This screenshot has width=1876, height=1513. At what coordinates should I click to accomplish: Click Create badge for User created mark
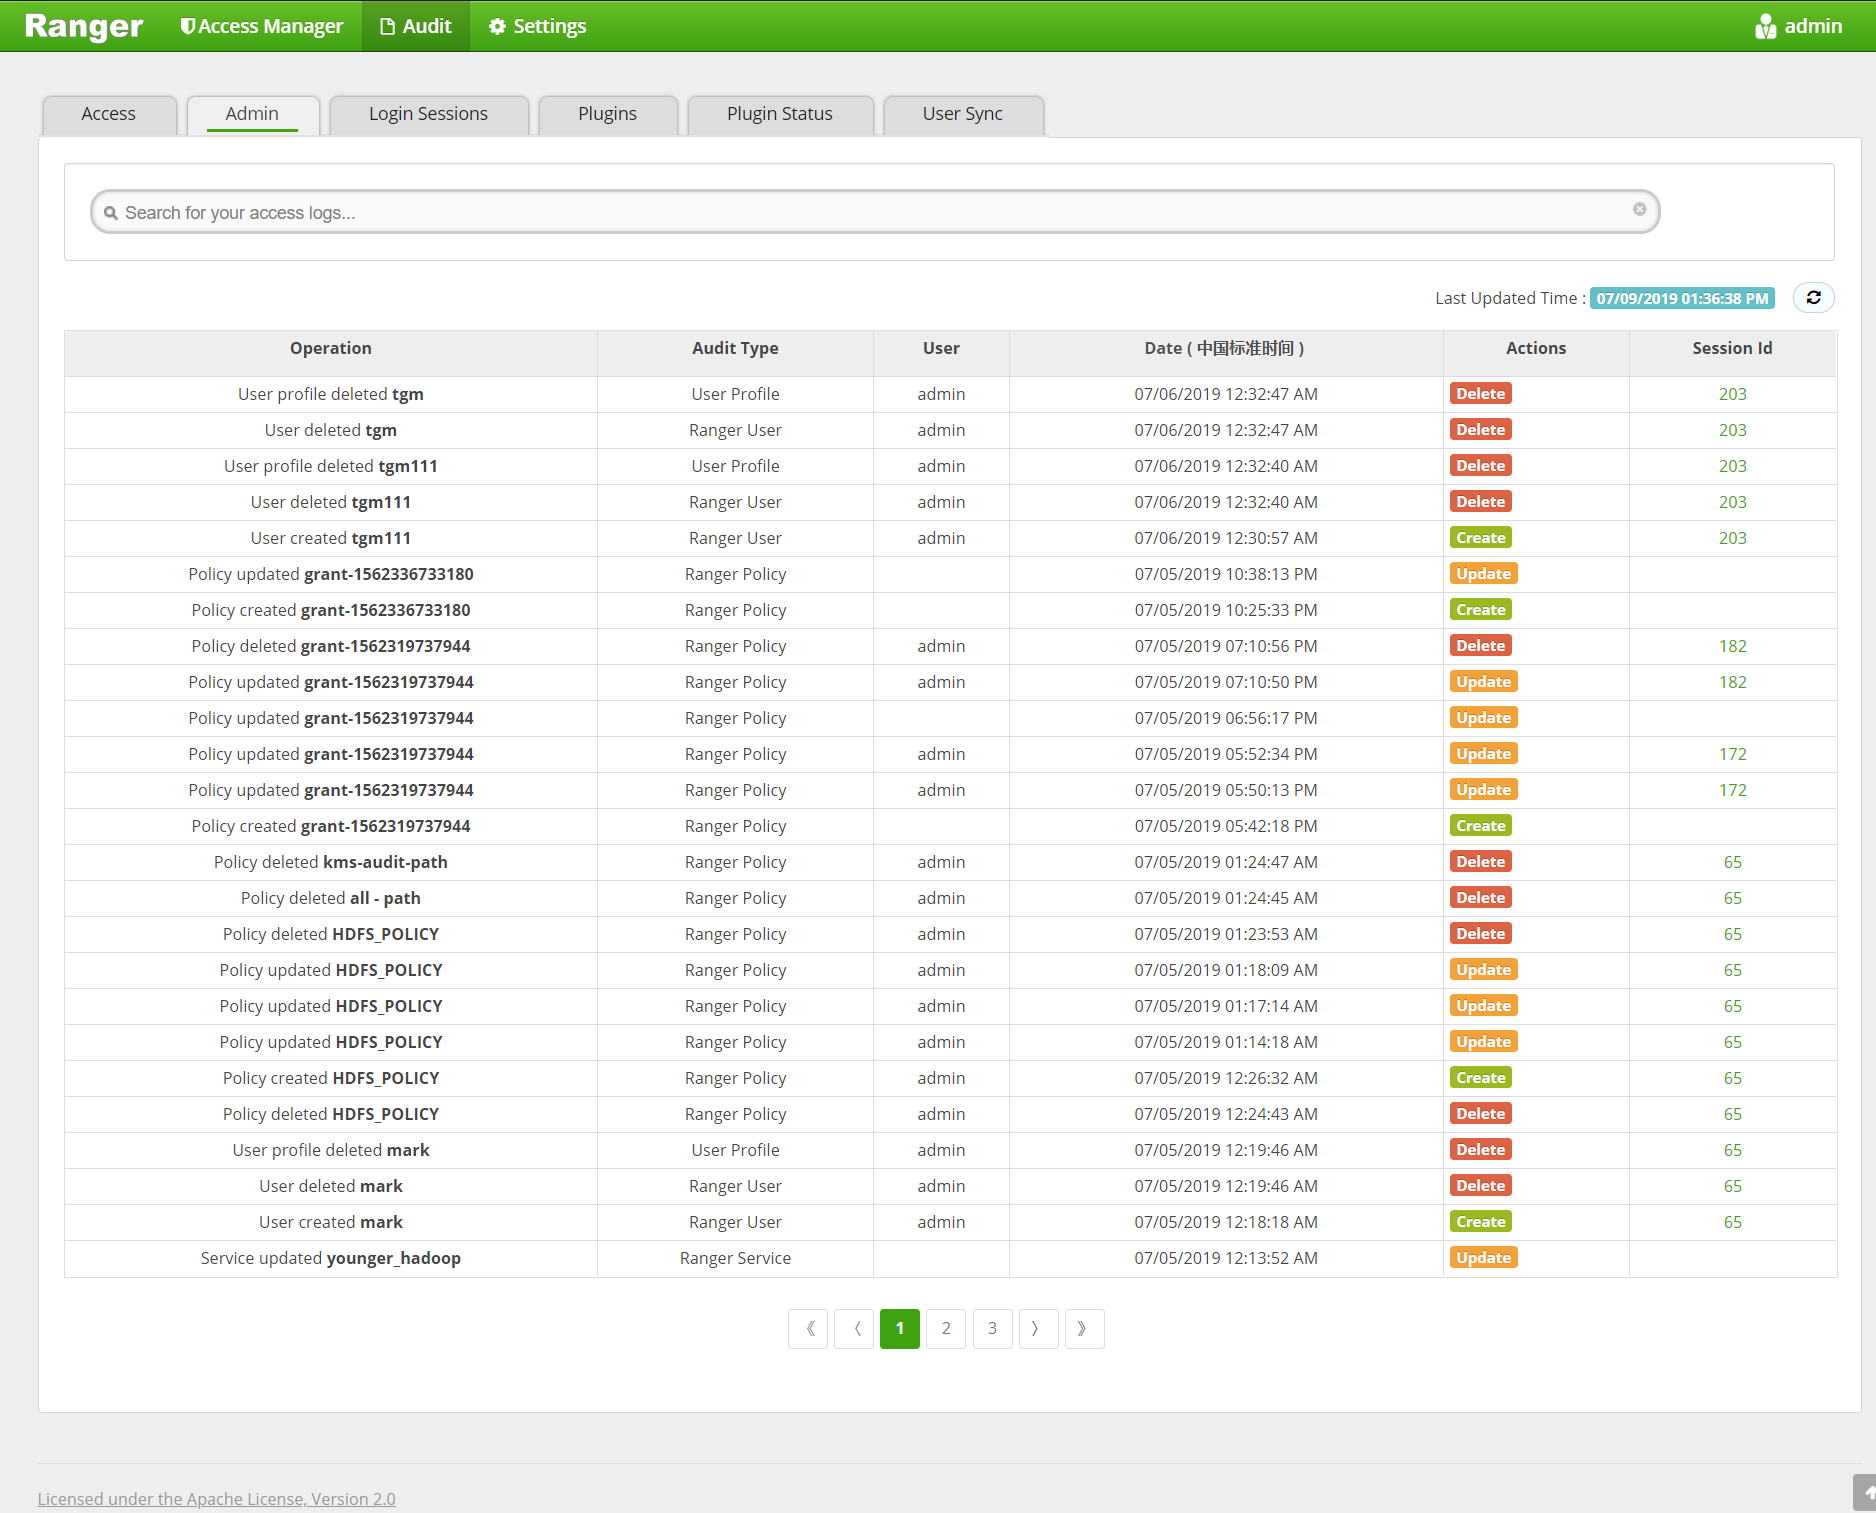pyautogui.click(x=1480, y=1222)
